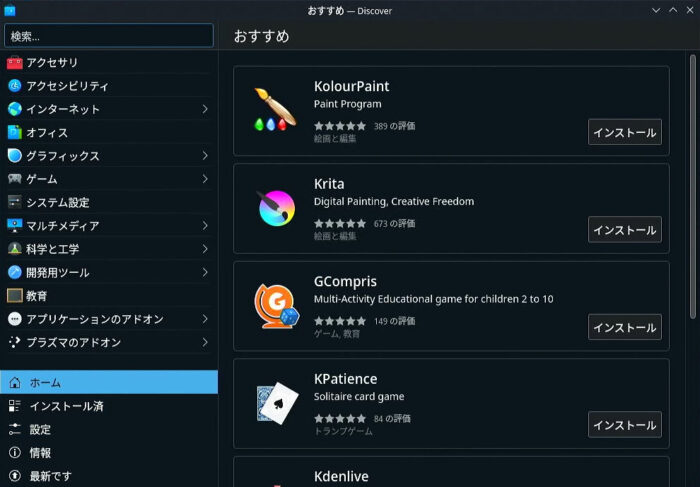
Task: Click the "389 の評価" rating count
Action: 395,126
